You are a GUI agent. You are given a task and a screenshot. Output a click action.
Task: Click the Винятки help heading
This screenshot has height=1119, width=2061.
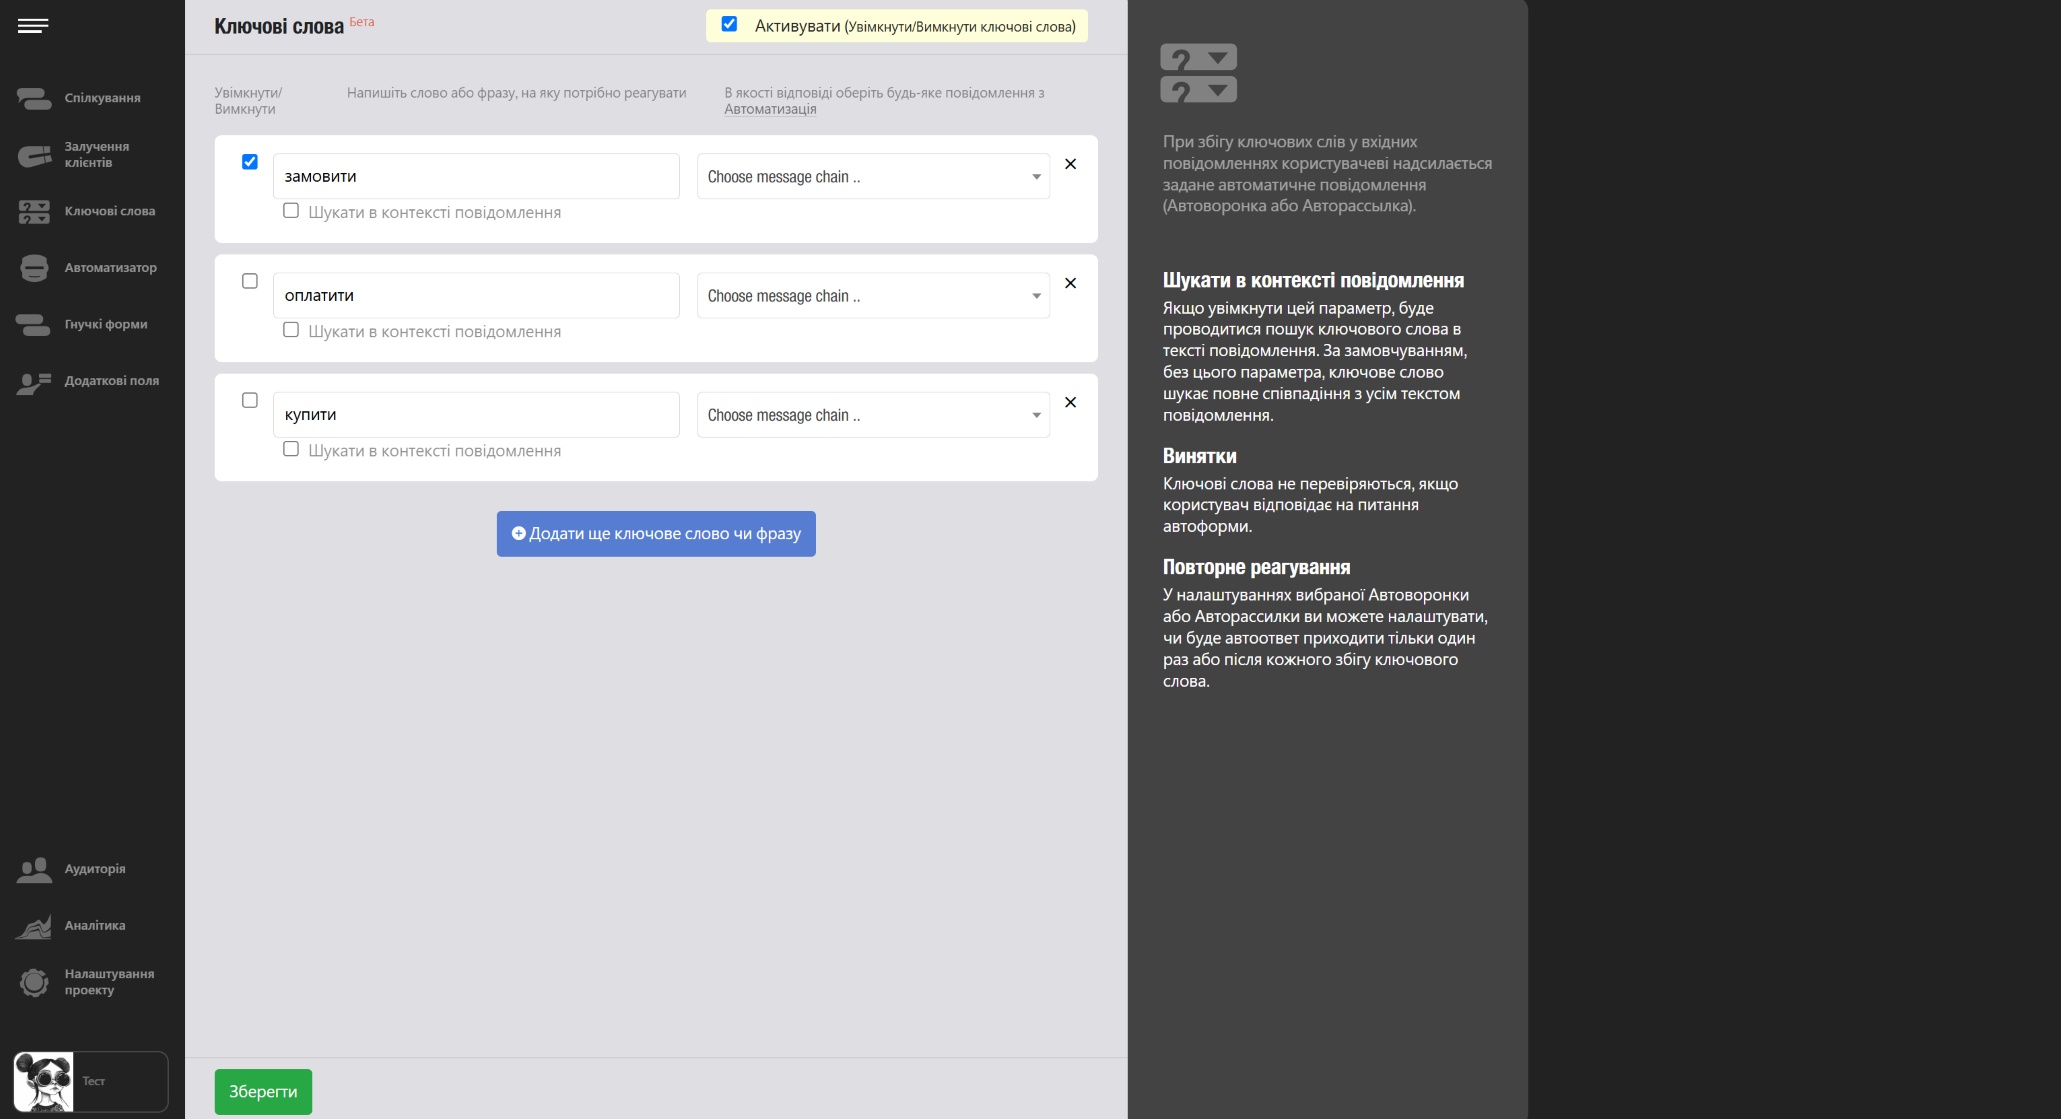point(1199,456)
